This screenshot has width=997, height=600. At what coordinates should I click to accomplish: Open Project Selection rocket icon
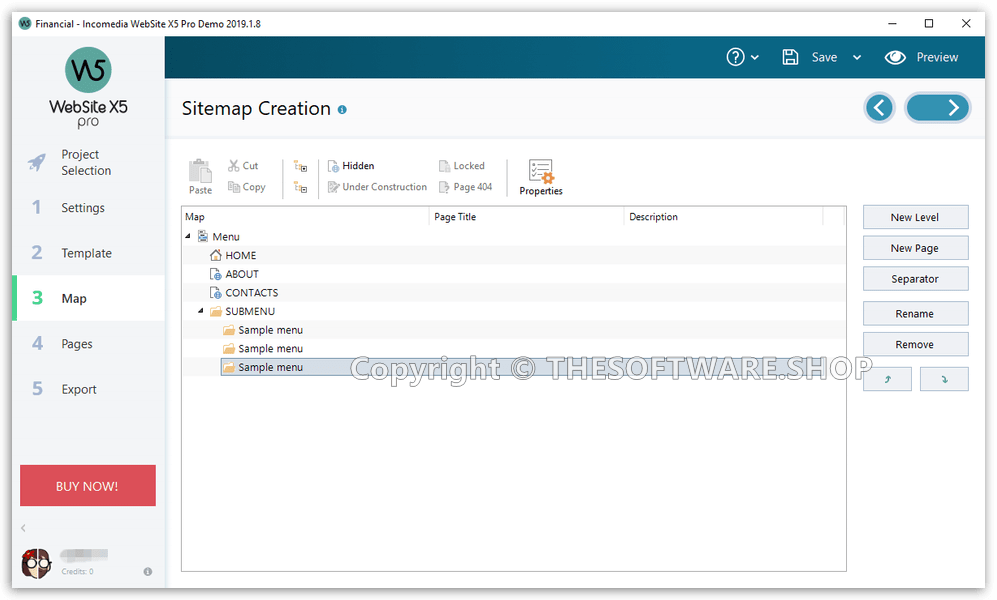point(37,162)
